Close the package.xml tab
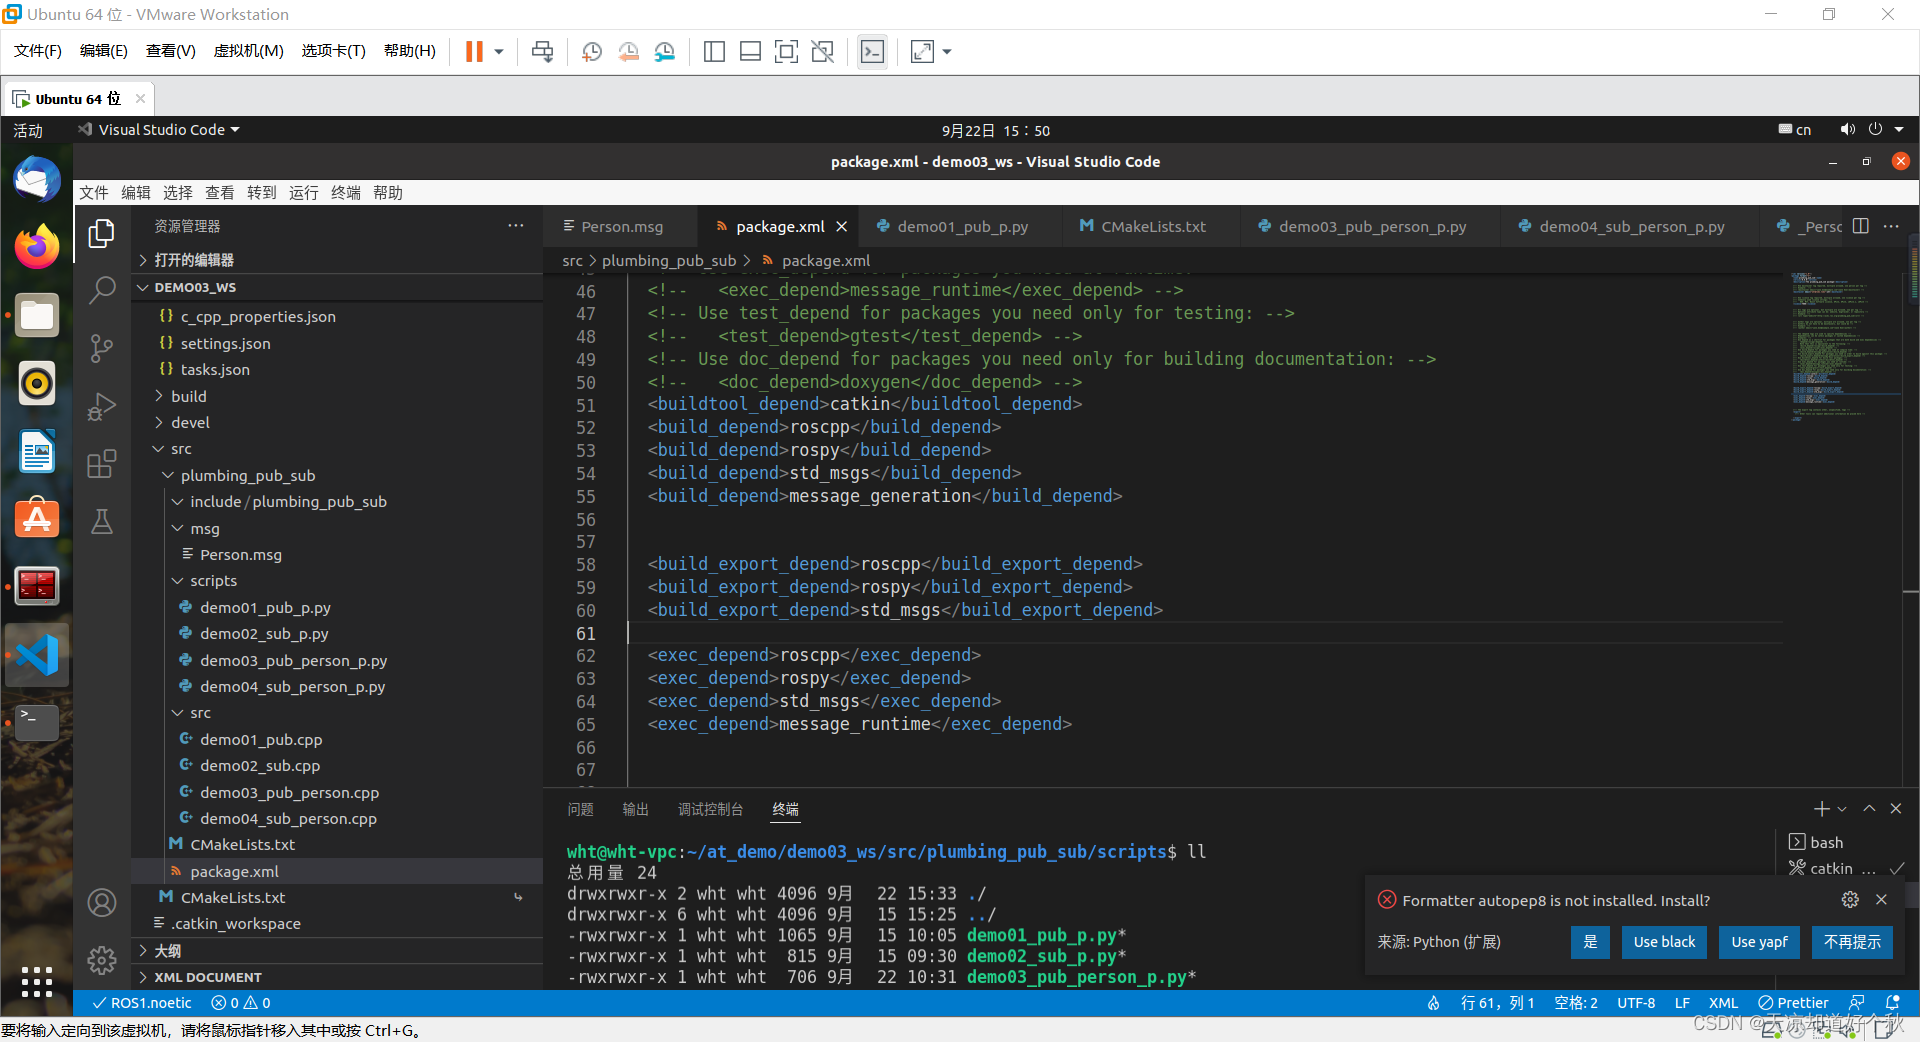Viewport: 1920px width, 1042px height. 842,227
